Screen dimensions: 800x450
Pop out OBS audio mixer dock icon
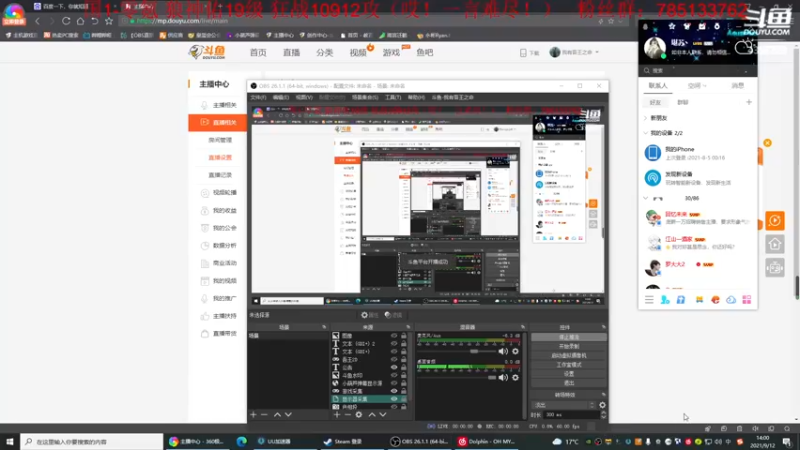522,327
